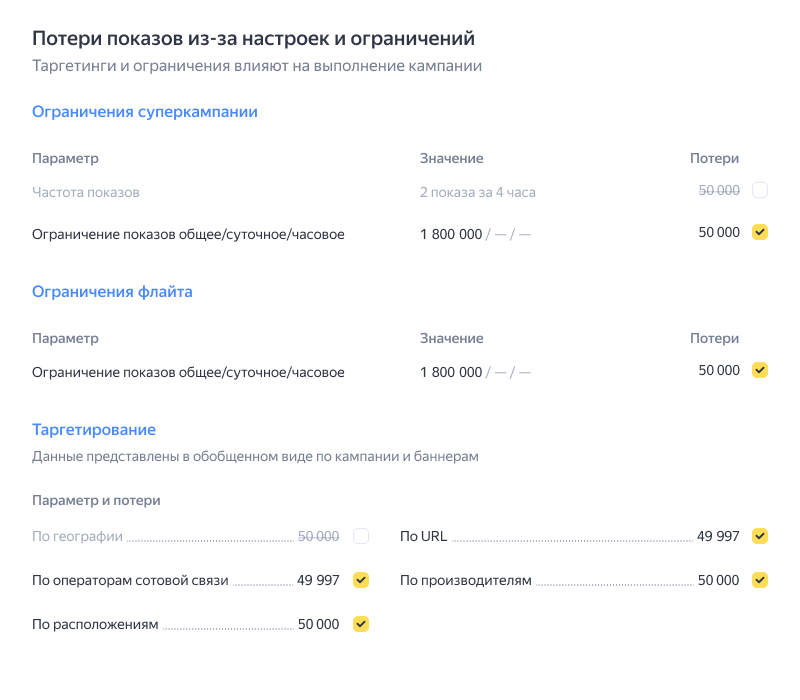Open the Ограничения суперкампании link
The height and width of the screenshot is (700, 800).
(145, 112)
